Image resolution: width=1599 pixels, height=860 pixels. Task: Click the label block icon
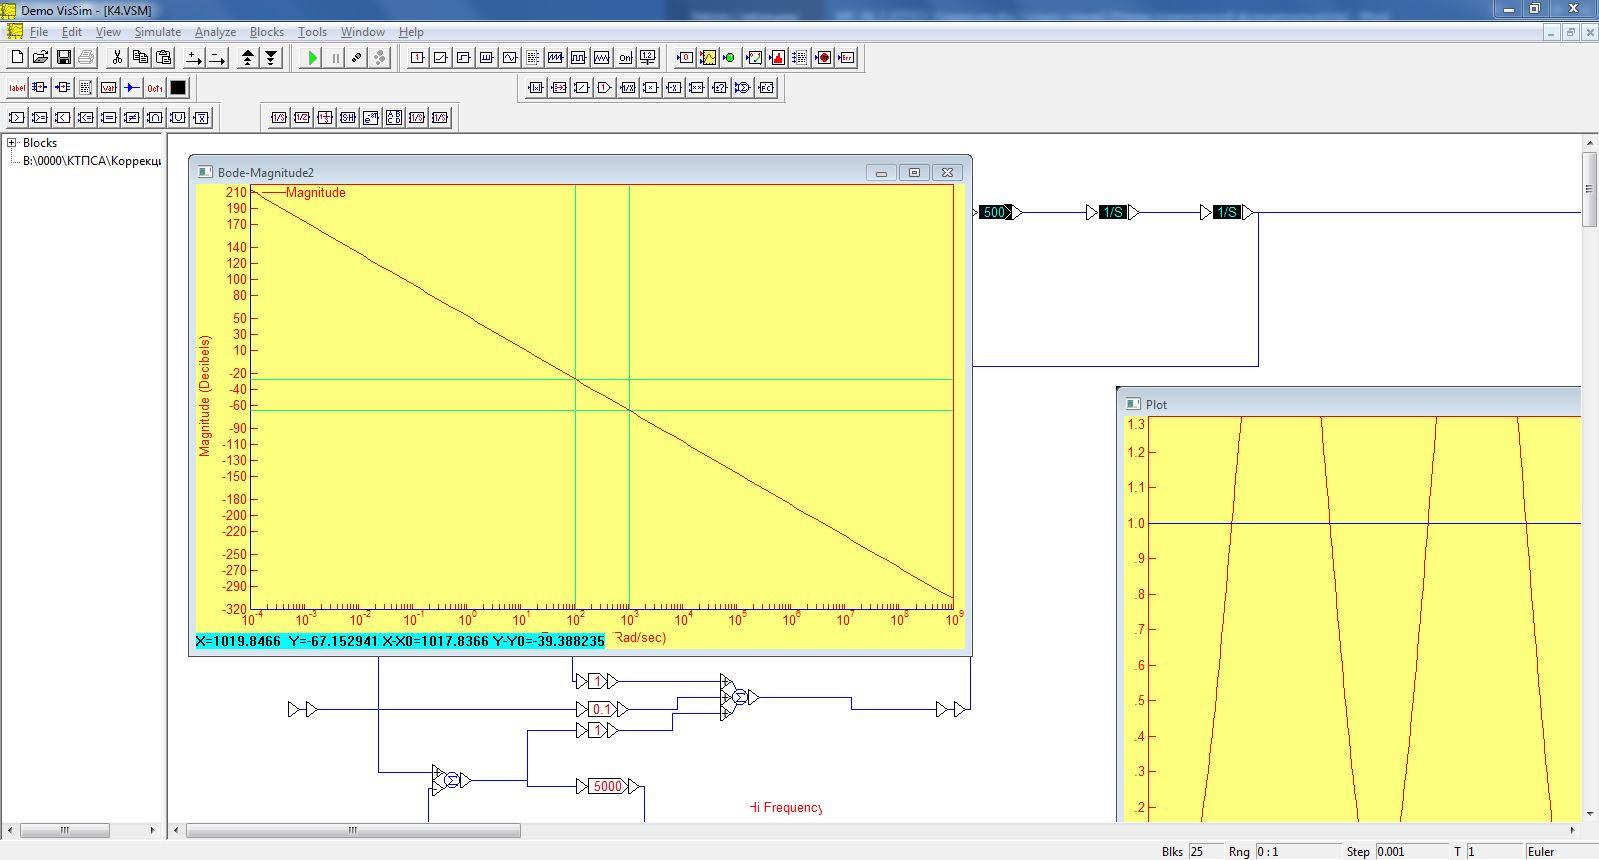point(17,88)
